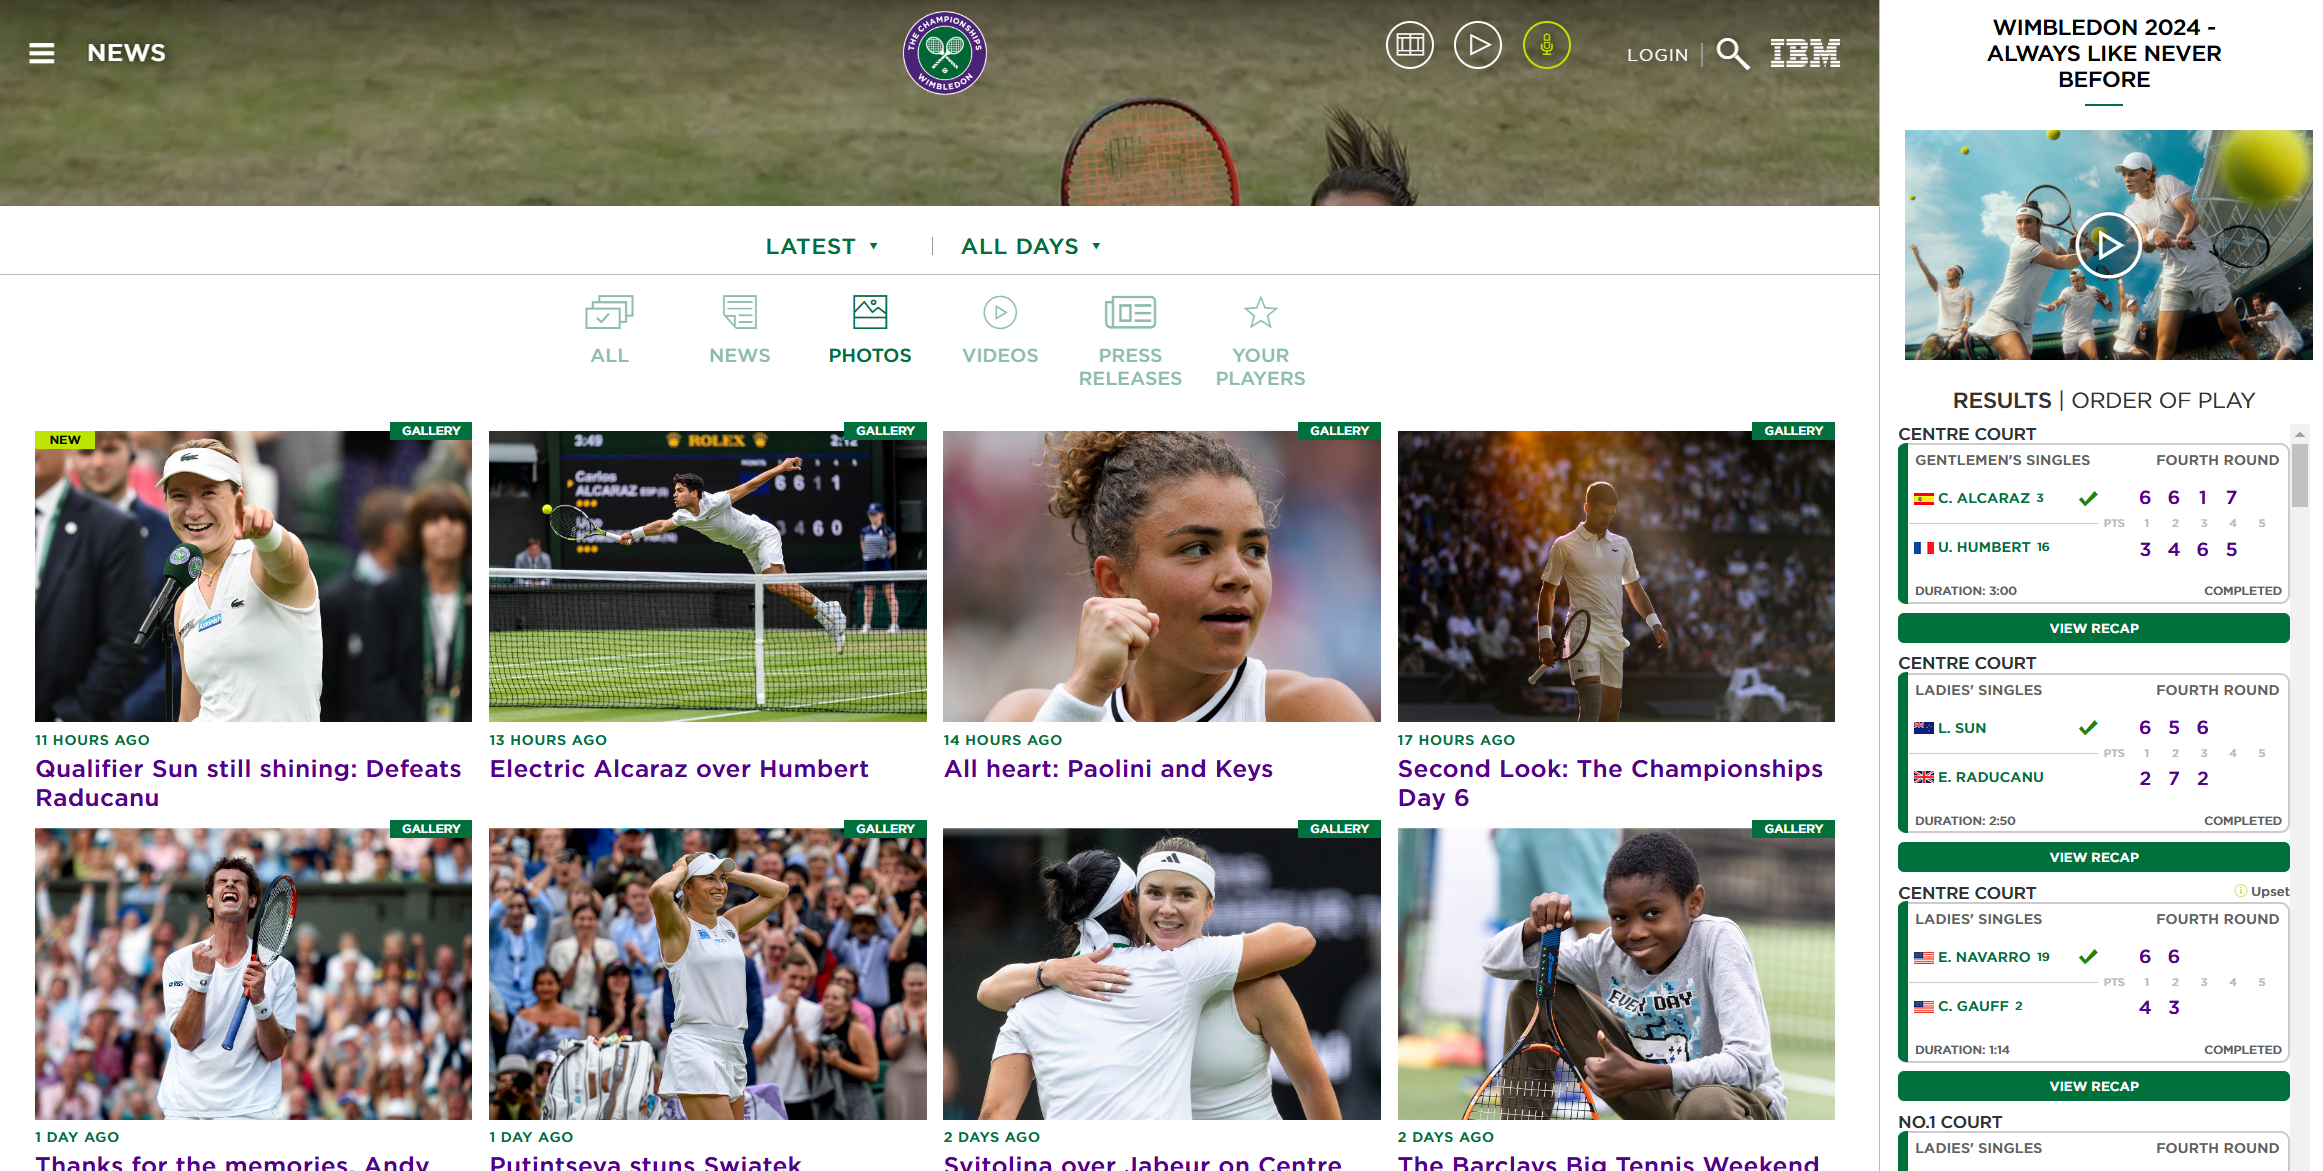
Task: Click Wimbledon 2024 Always Like Never Before heading
Action: 2103,53
